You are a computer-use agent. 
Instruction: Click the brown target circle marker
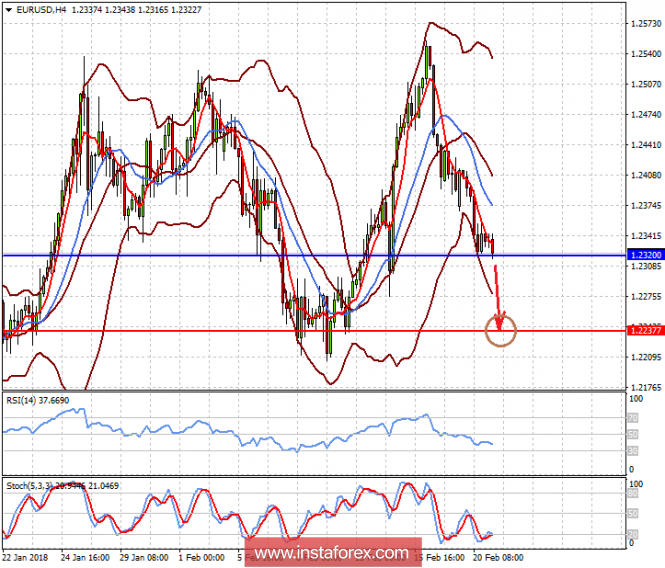pyautogui.click(x=500, y=330)
